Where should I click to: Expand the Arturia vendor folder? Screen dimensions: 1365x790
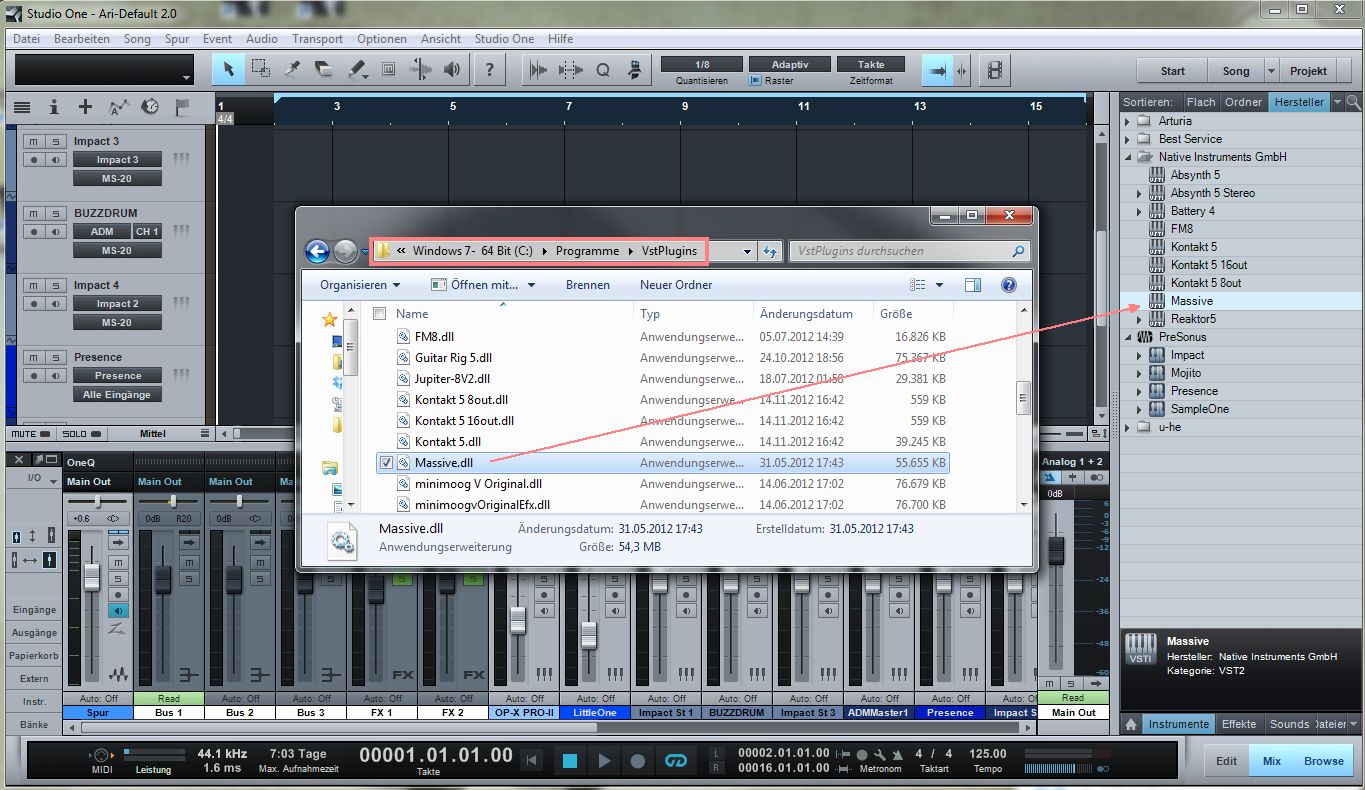1128,121
